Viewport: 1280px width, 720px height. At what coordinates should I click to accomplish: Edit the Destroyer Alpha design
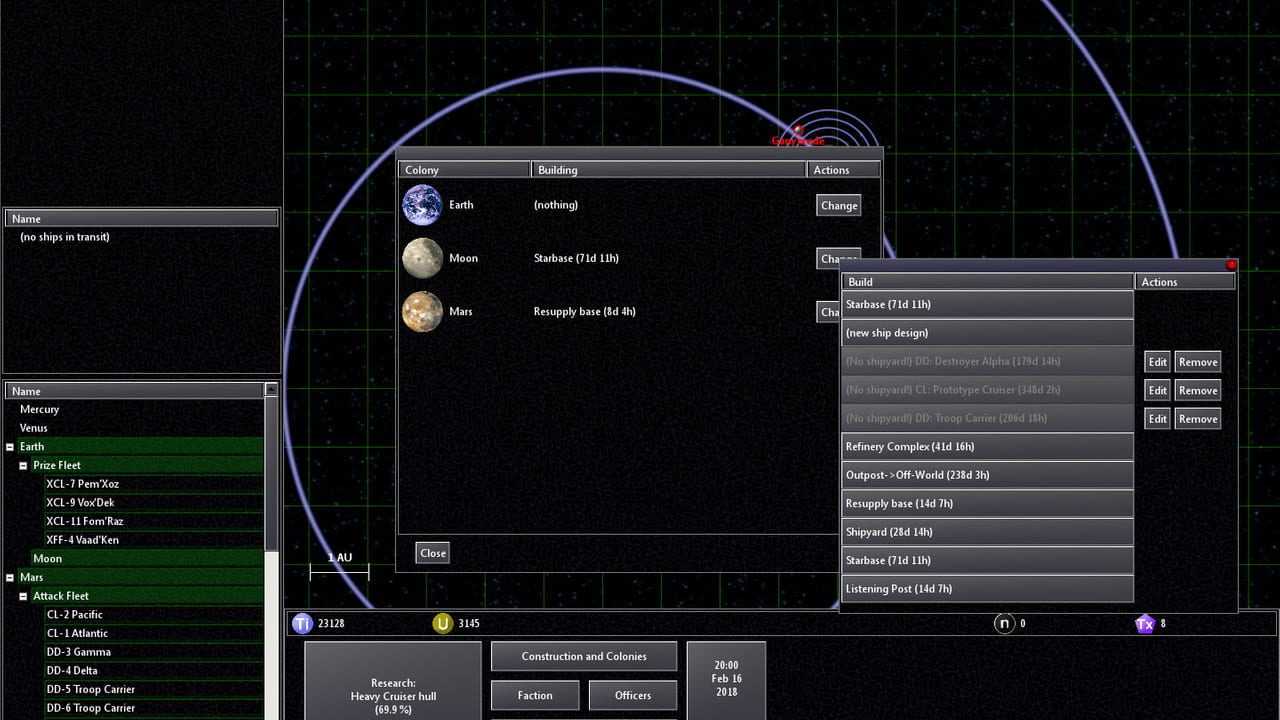coord(1157,362)
